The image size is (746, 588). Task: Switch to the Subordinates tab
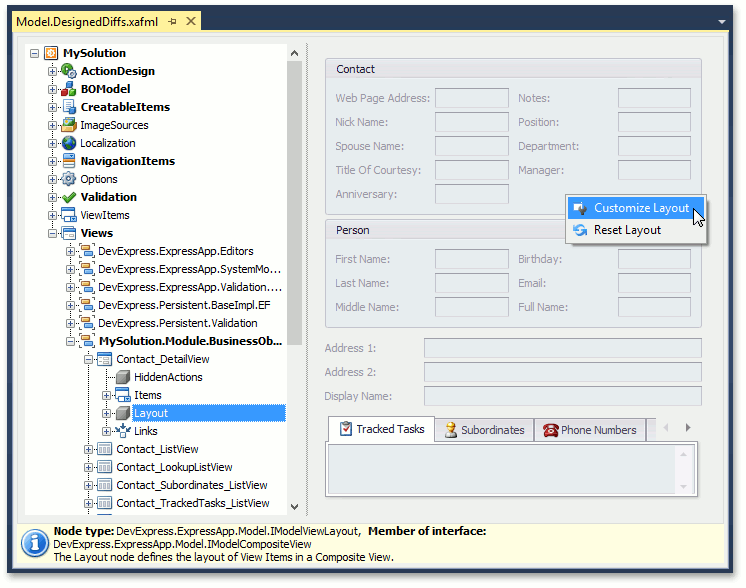point(484,430)
